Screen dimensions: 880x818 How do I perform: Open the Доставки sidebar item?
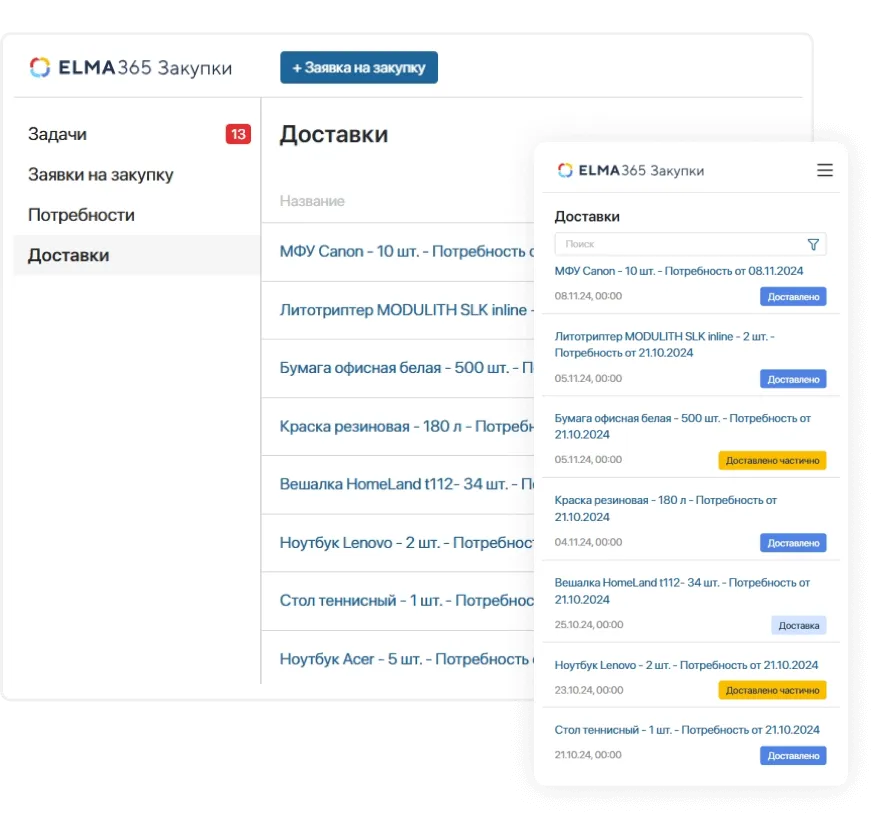(69, 255)
